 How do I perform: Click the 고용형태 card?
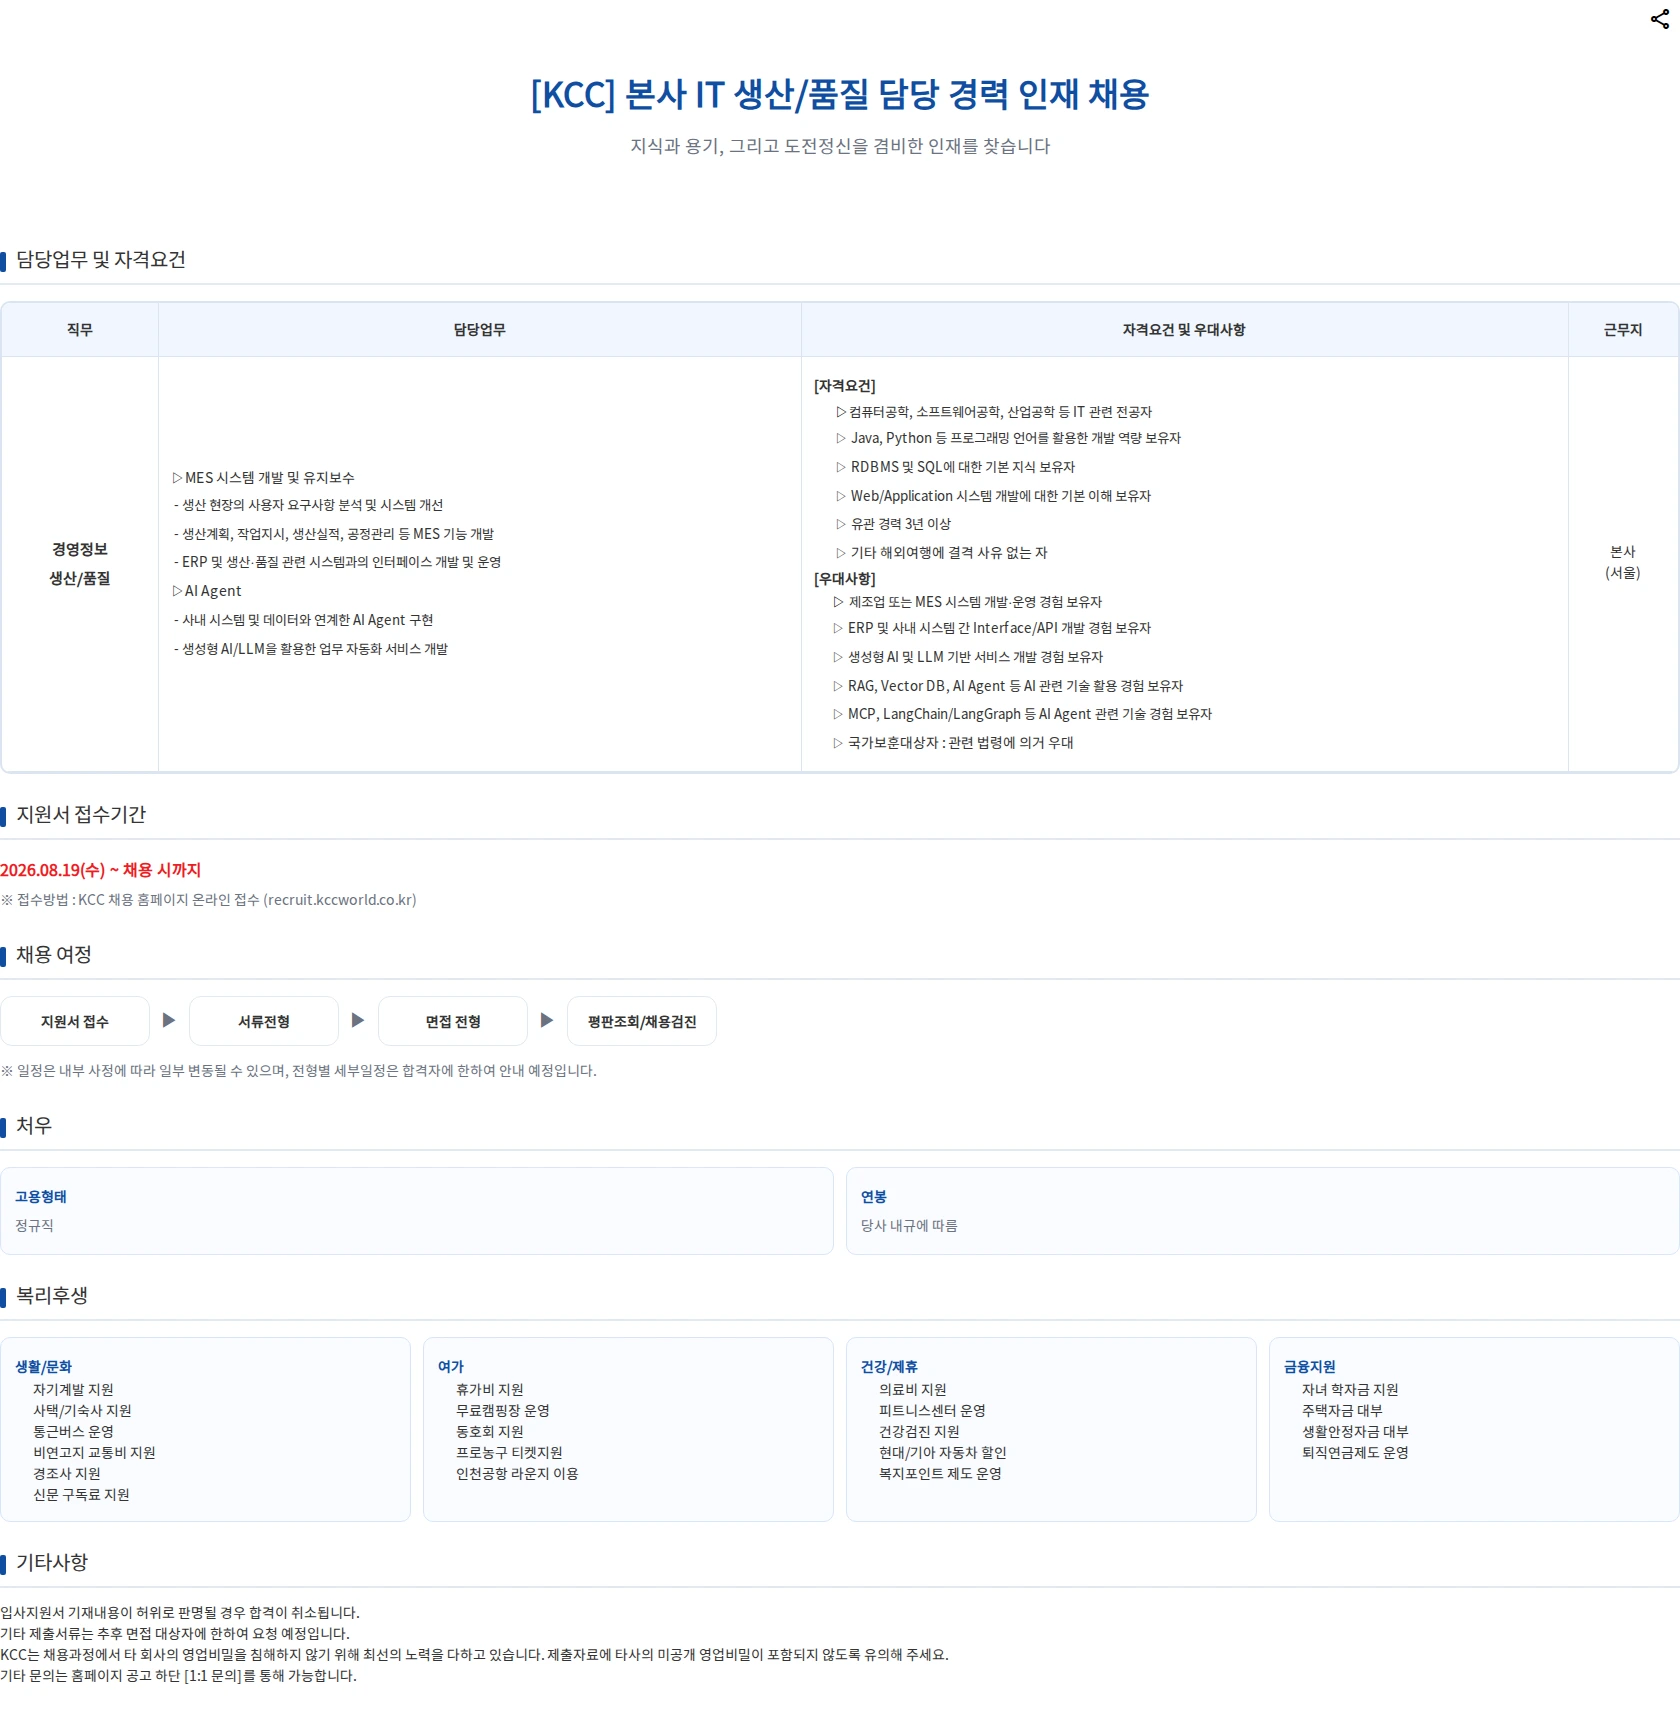pos(417,1211)
